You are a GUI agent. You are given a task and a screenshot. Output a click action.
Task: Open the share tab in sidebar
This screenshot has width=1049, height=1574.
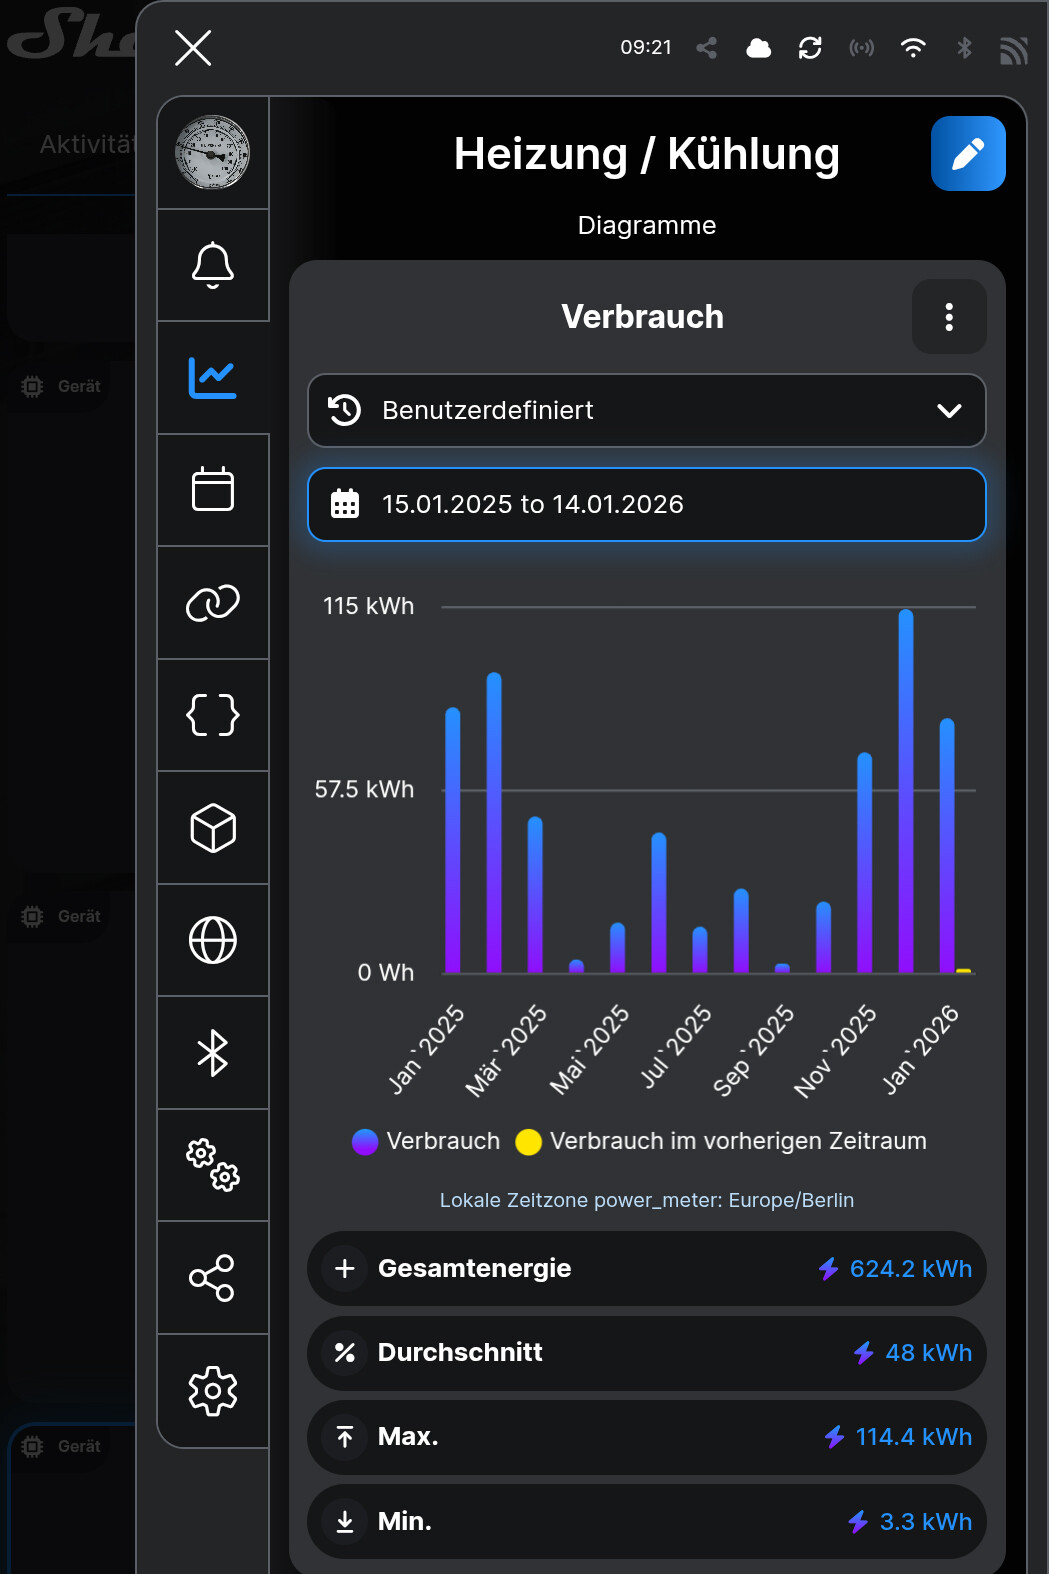(x=213, y=1278)
